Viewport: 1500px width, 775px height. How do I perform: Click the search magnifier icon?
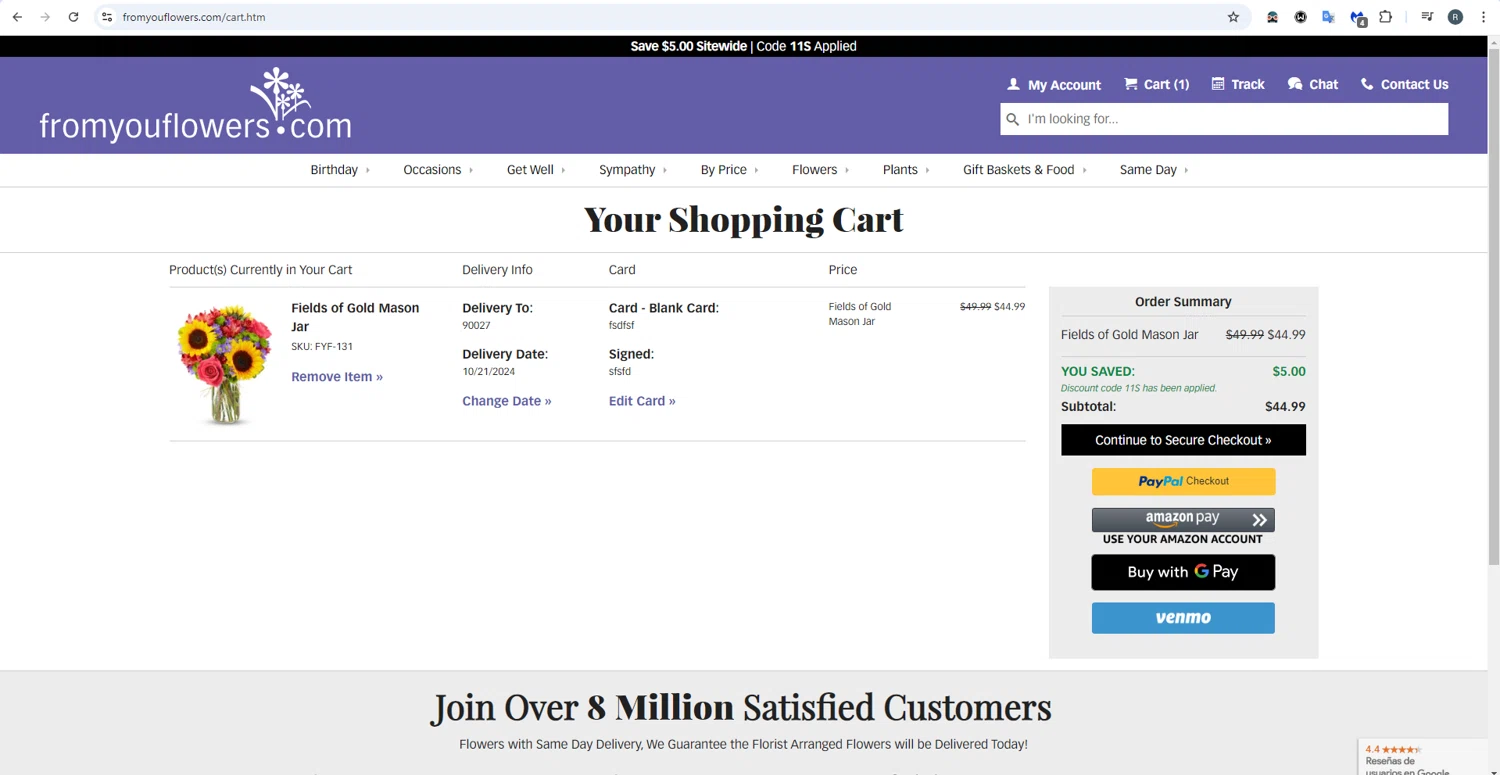click(1012, 119)
